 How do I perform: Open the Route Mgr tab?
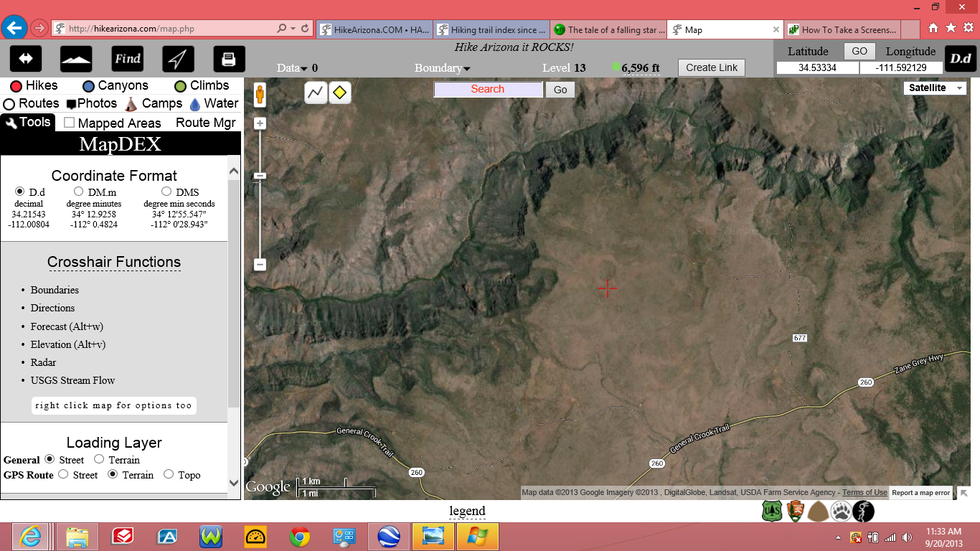click(x=205, y=122)
